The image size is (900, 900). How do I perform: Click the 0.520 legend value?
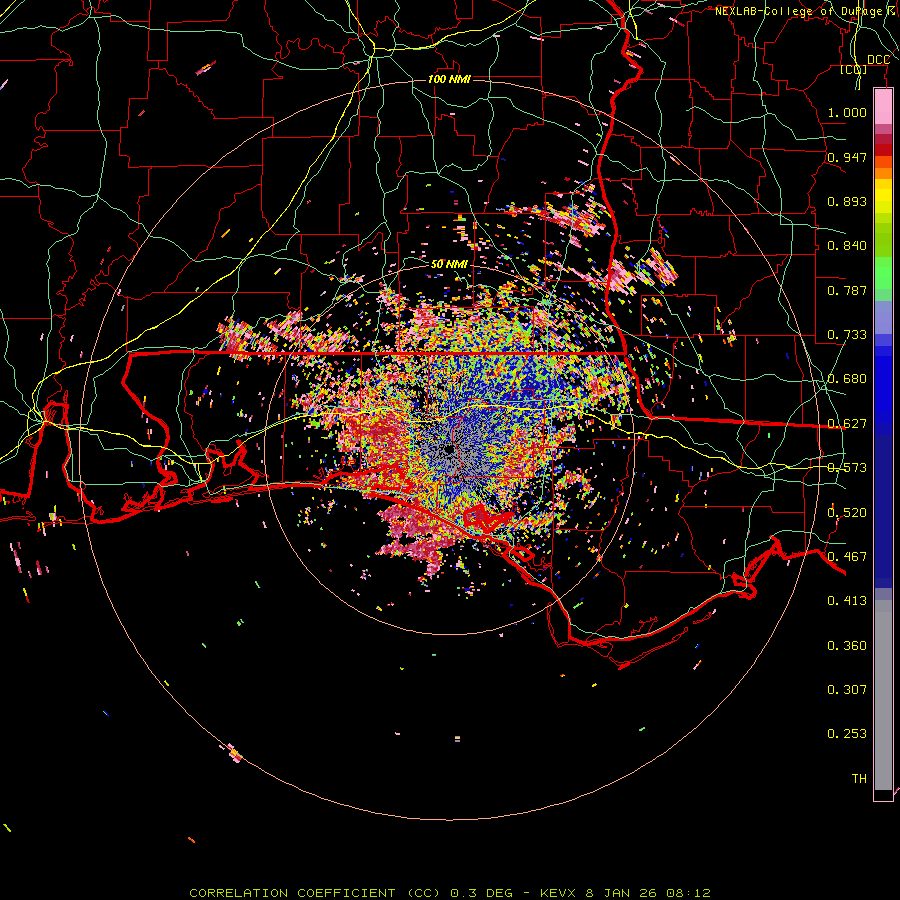pos(847,512)
